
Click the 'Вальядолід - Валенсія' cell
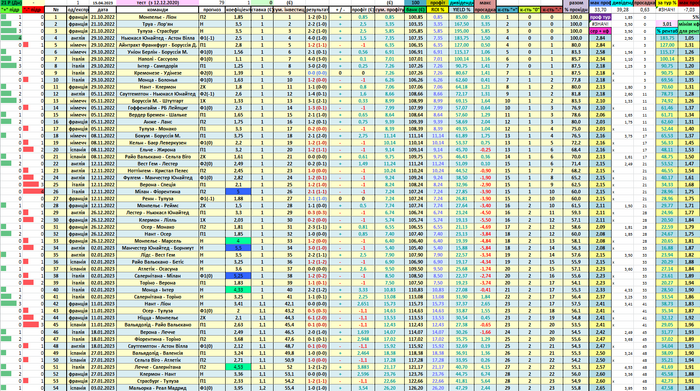[x=158, y=353]
